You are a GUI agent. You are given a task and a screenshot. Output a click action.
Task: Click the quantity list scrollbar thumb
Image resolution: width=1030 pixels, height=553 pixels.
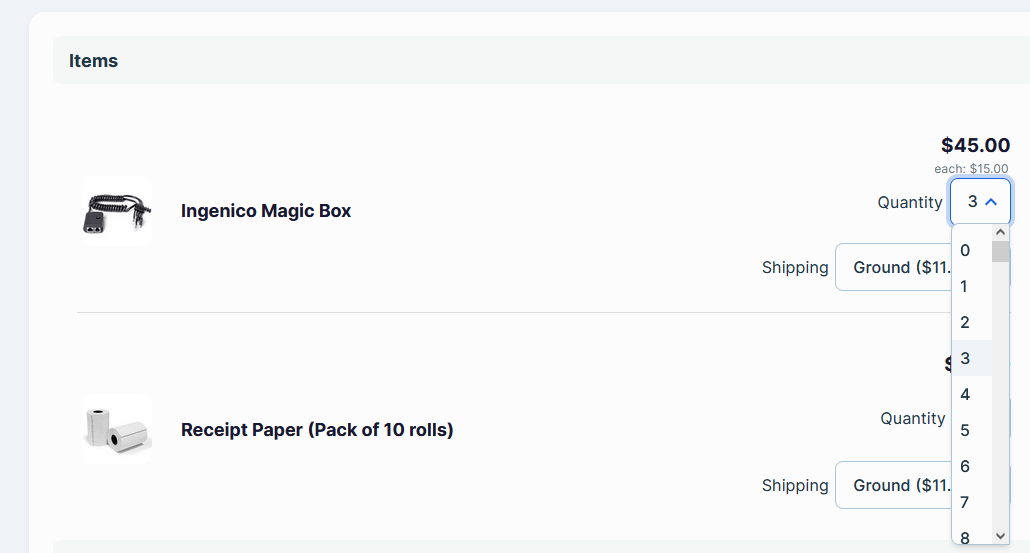pyautogui.click(x=1000, y=251)
